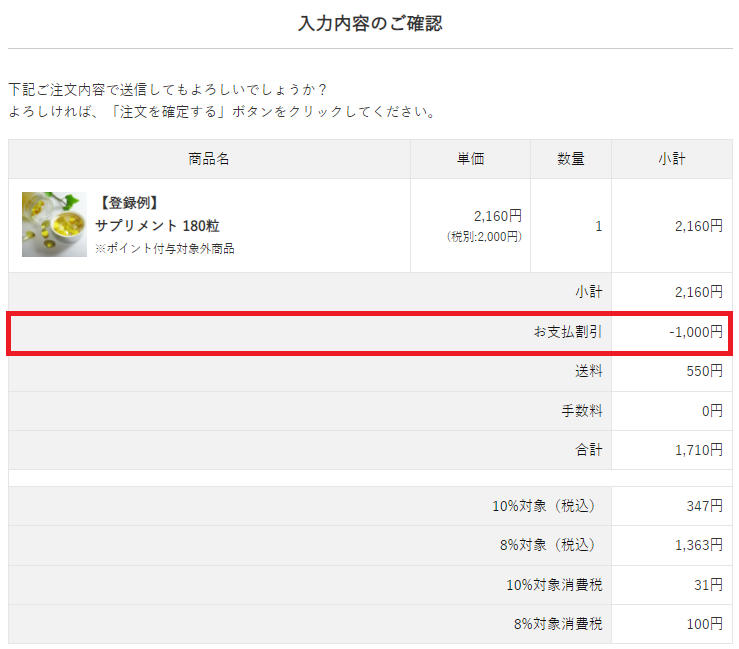The image size is (739, 649).
Task: Click the quantity value 1 in product row
Action: [598, 226]
